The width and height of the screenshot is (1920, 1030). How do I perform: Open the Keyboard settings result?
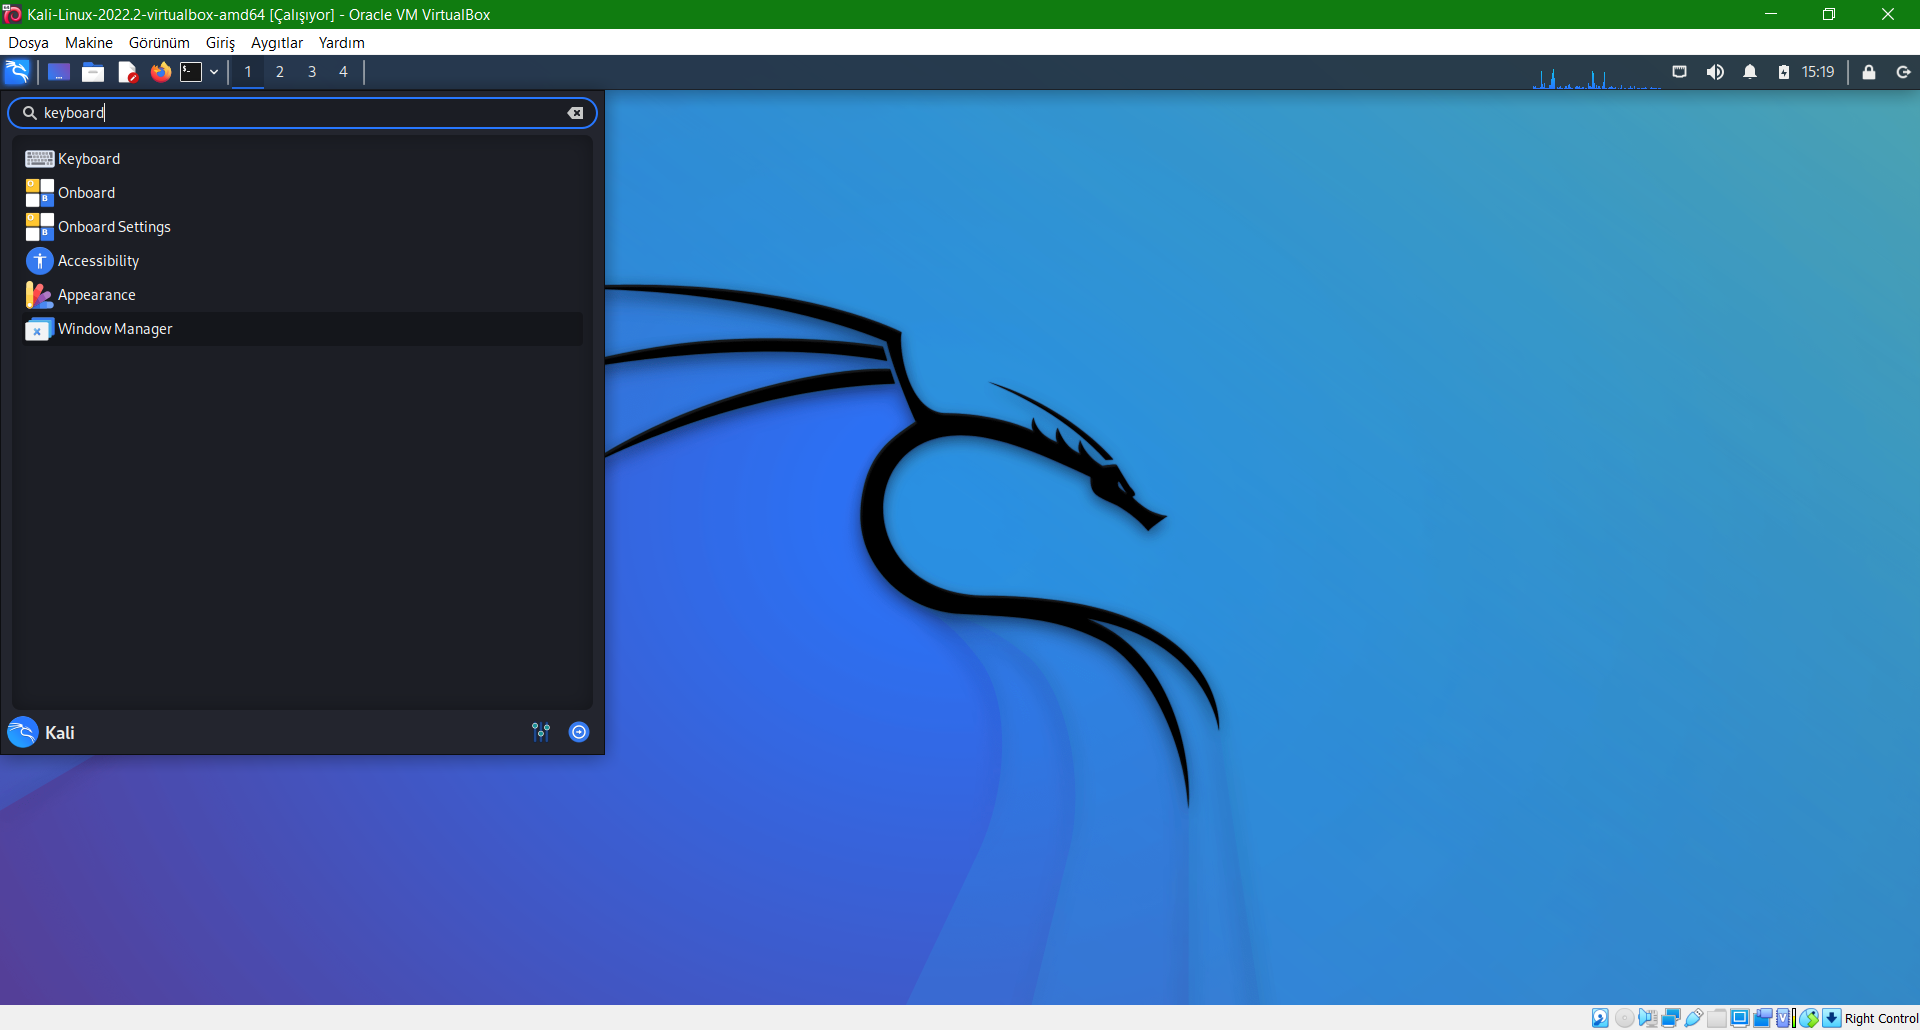pyautogui.click(x=302, y=159)
